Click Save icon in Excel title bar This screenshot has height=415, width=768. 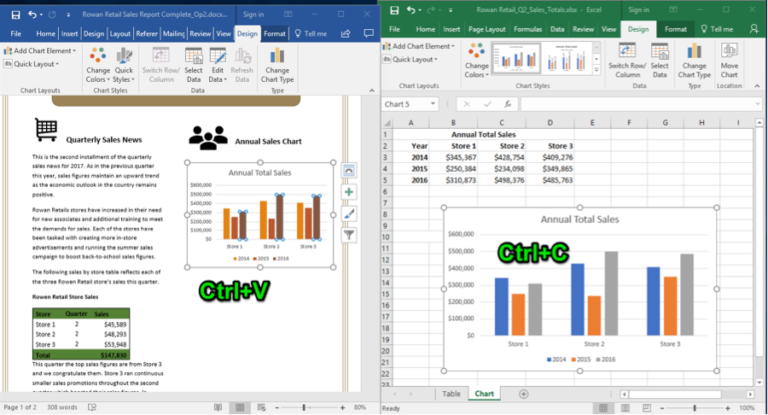[x=394, y=10]
